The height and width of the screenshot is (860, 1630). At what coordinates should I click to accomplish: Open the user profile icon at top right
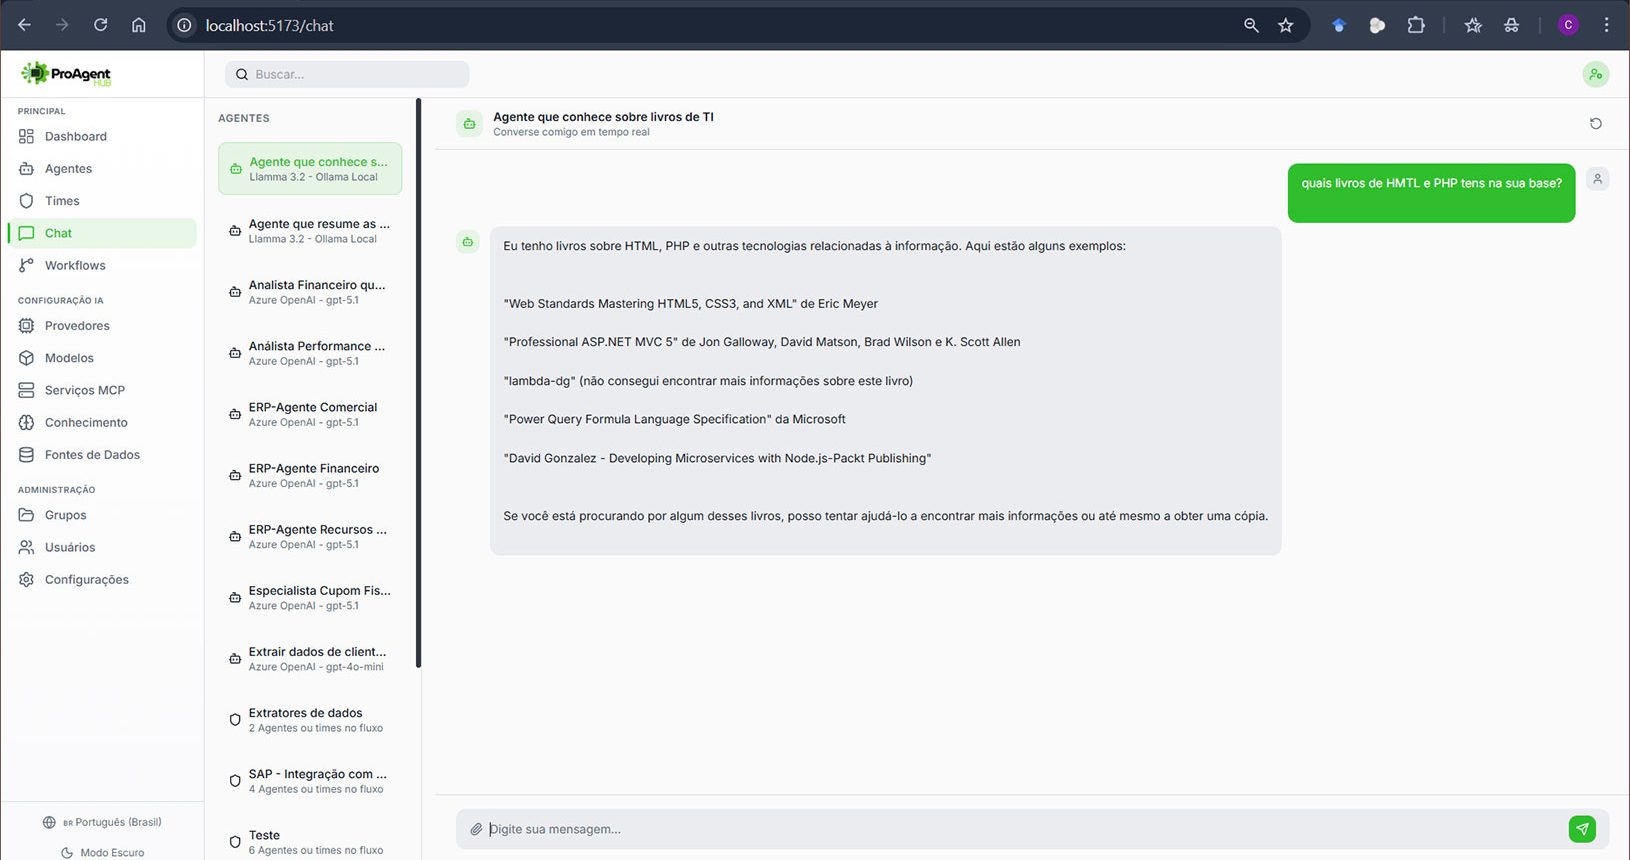[x=1595, y=74]
